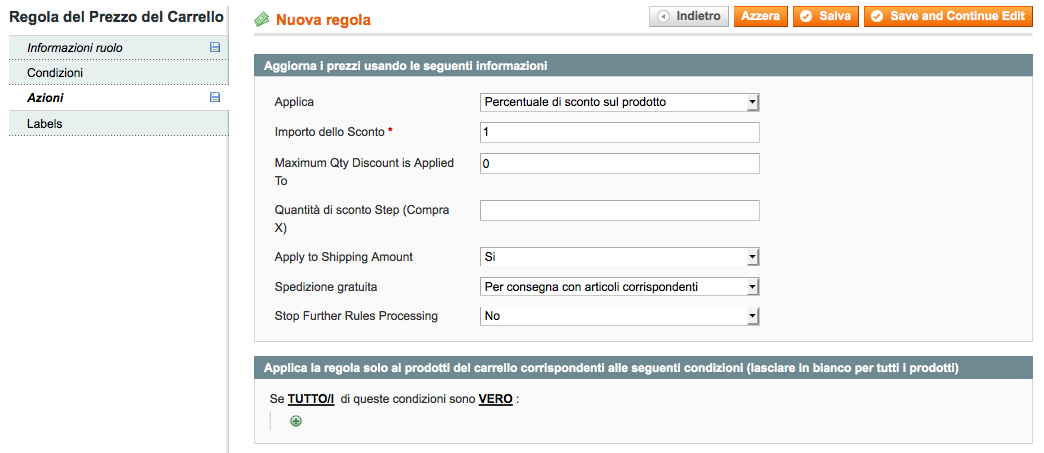Click save icon beside Informazioni ruolo tab

coord(215,47)
